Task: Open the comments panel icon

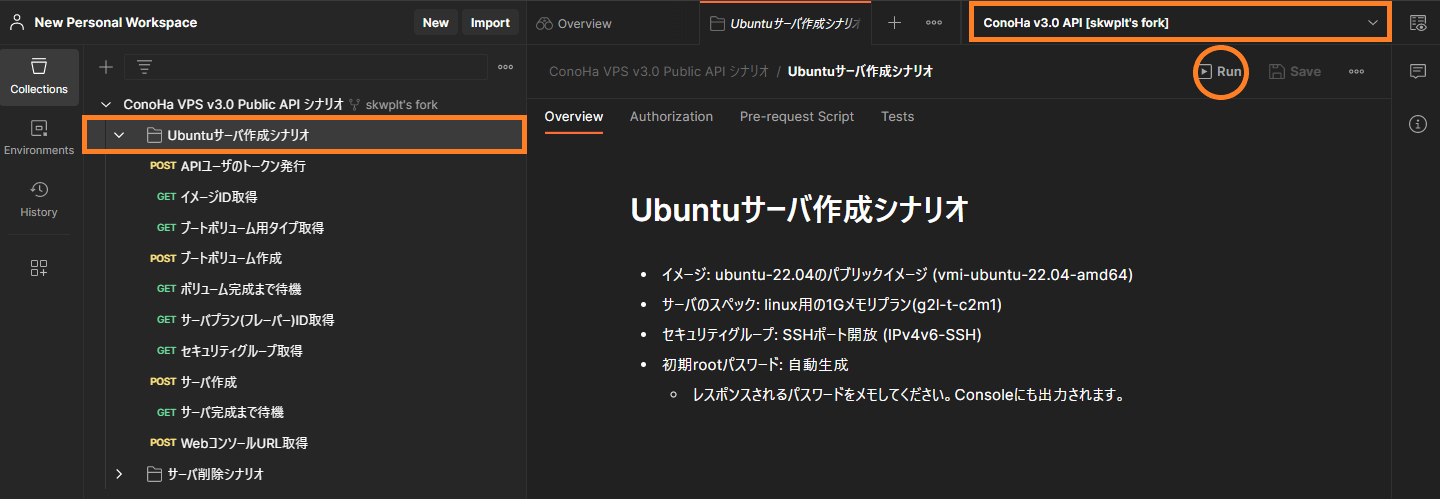Action: click(1417, 71)
